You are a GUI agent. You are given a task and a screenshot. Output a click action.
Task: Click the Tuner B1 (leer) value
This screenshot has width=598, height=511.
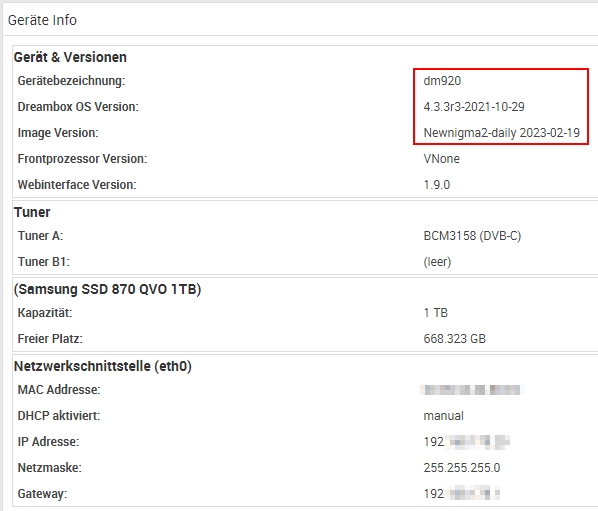click(x=437, y=262)
